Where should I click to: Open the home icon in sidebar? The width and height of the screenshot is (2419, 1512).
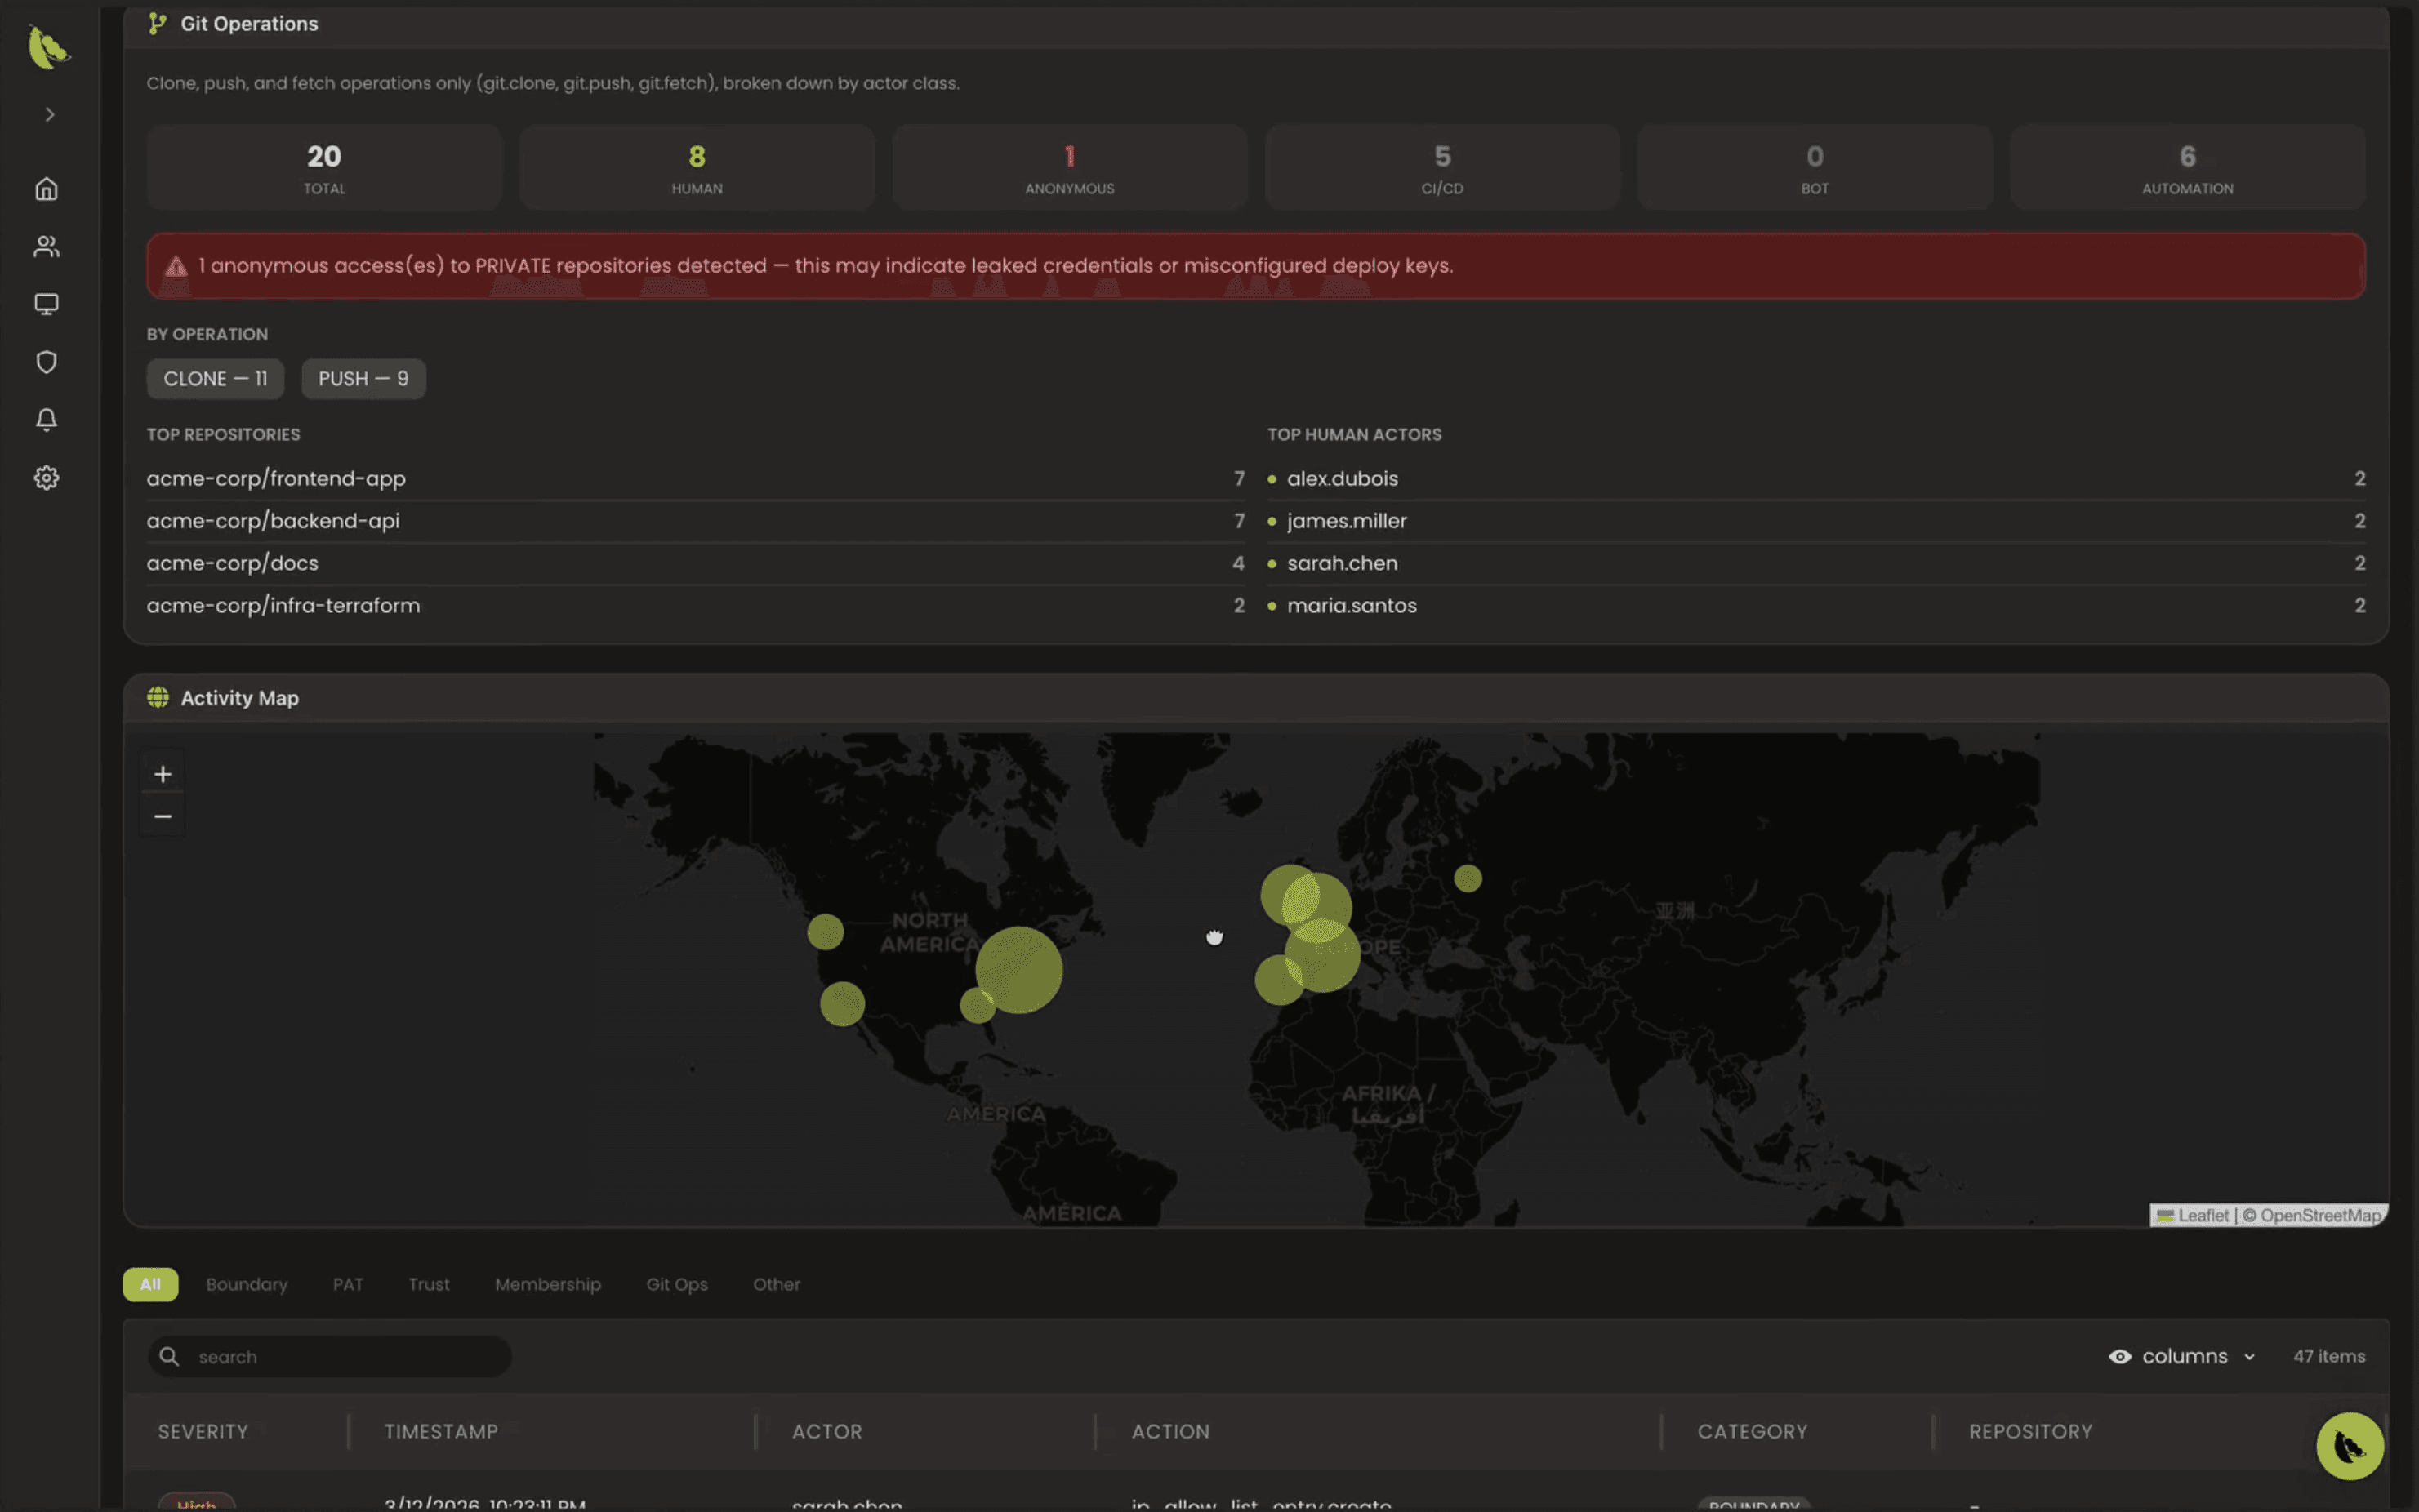(46, 189)
